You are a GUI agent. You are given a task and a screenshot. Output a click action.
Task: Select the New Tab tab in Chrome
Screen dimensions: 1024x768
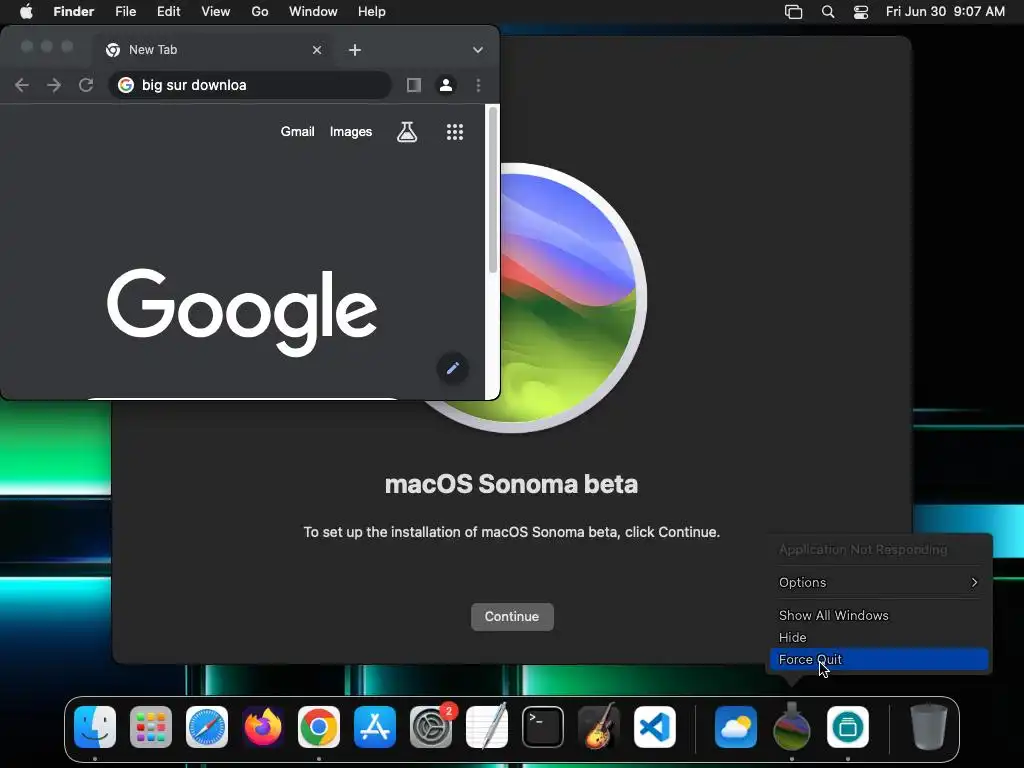point(212,50)
